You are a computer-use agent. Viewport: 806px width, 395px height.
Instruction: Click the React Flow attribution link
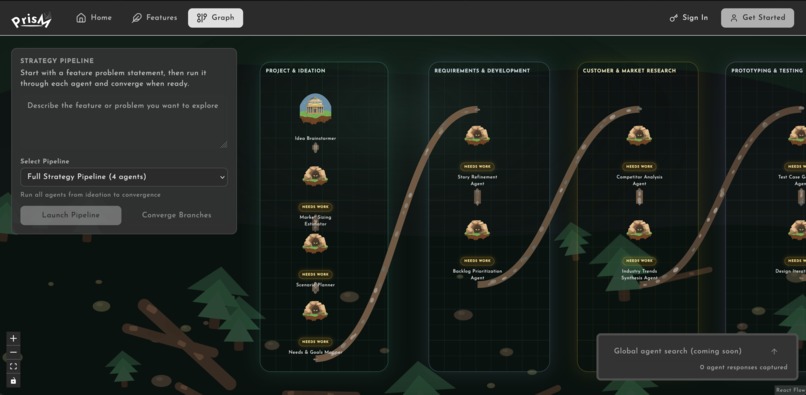(790, 390)
